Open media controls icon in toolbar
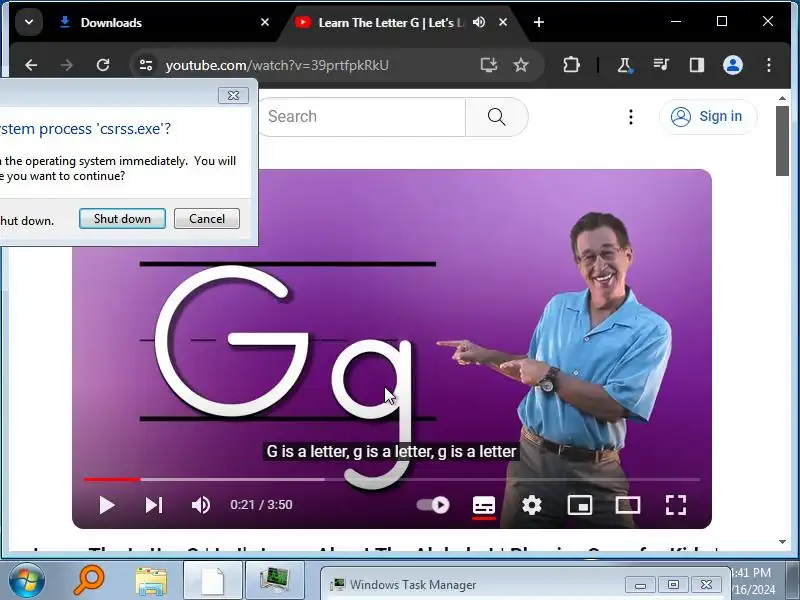 pyautogui.click(x=661, y=65)
